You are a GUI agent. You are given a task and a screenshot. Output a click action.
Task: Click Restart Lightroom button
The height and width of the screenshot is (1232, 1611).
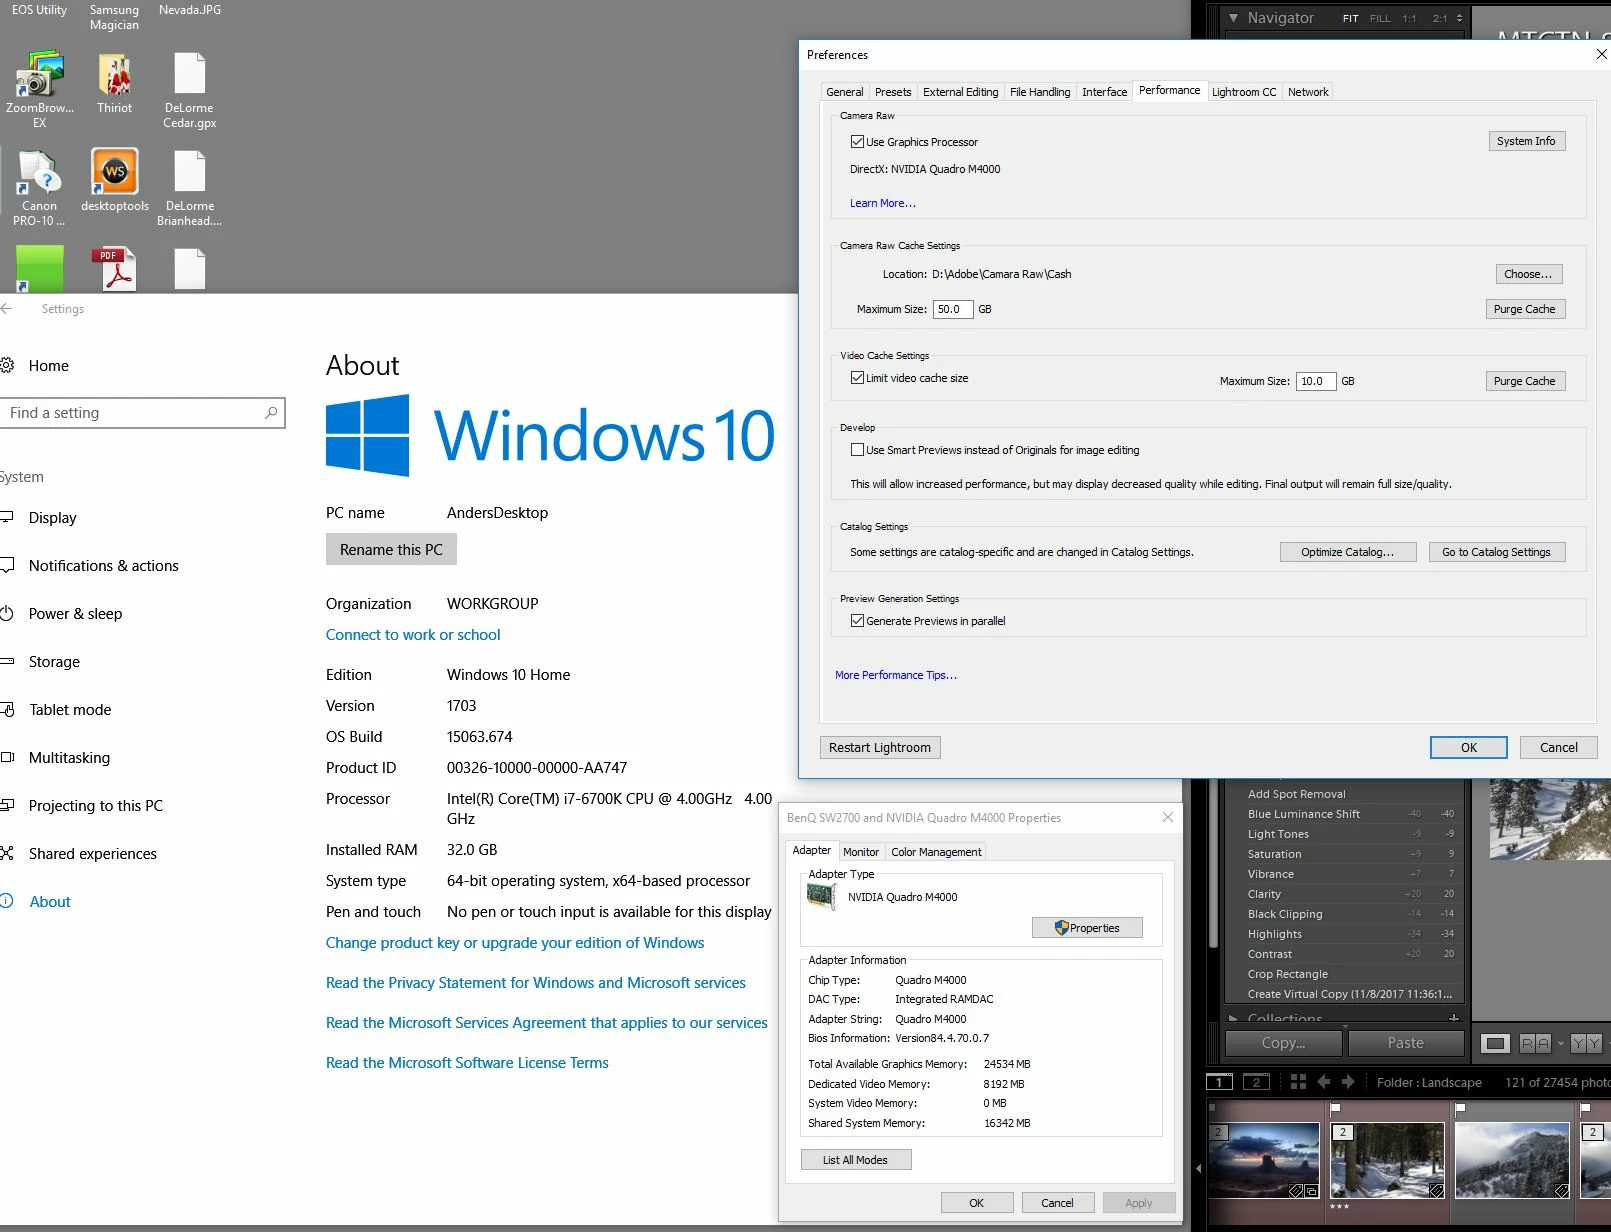coord(880,747)
